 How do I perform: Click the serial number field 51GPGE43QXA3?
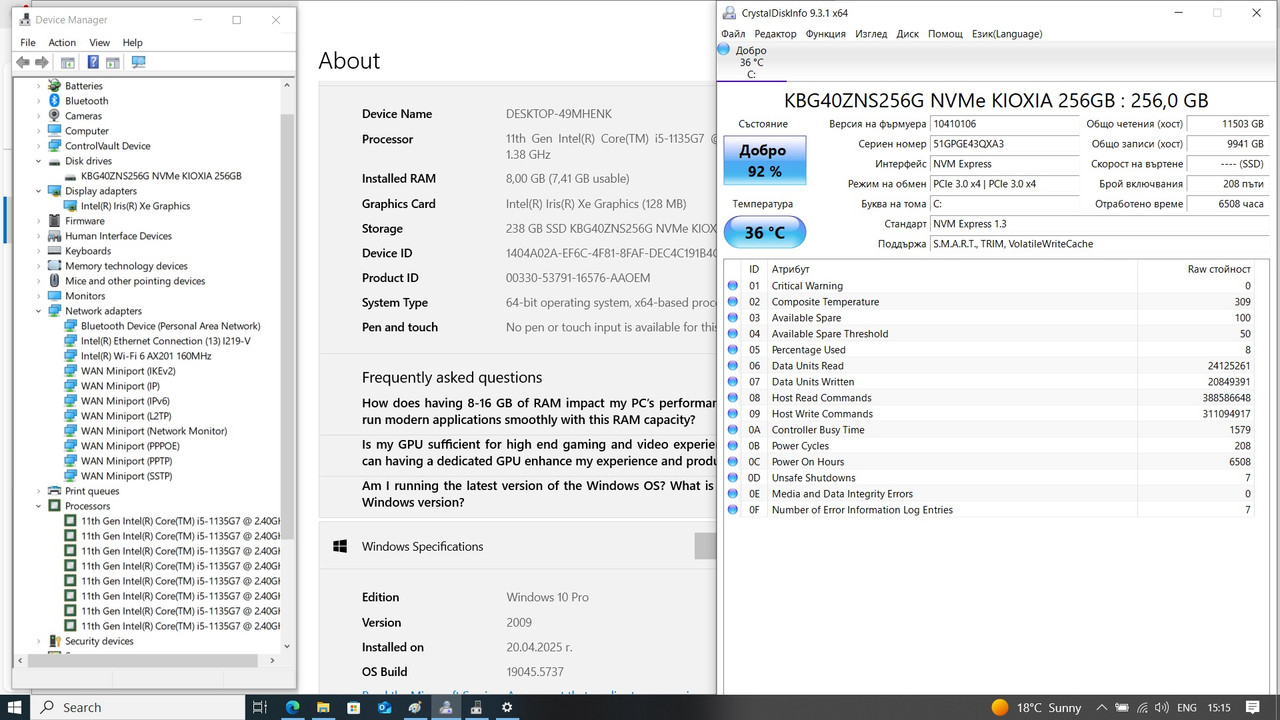1004,144
